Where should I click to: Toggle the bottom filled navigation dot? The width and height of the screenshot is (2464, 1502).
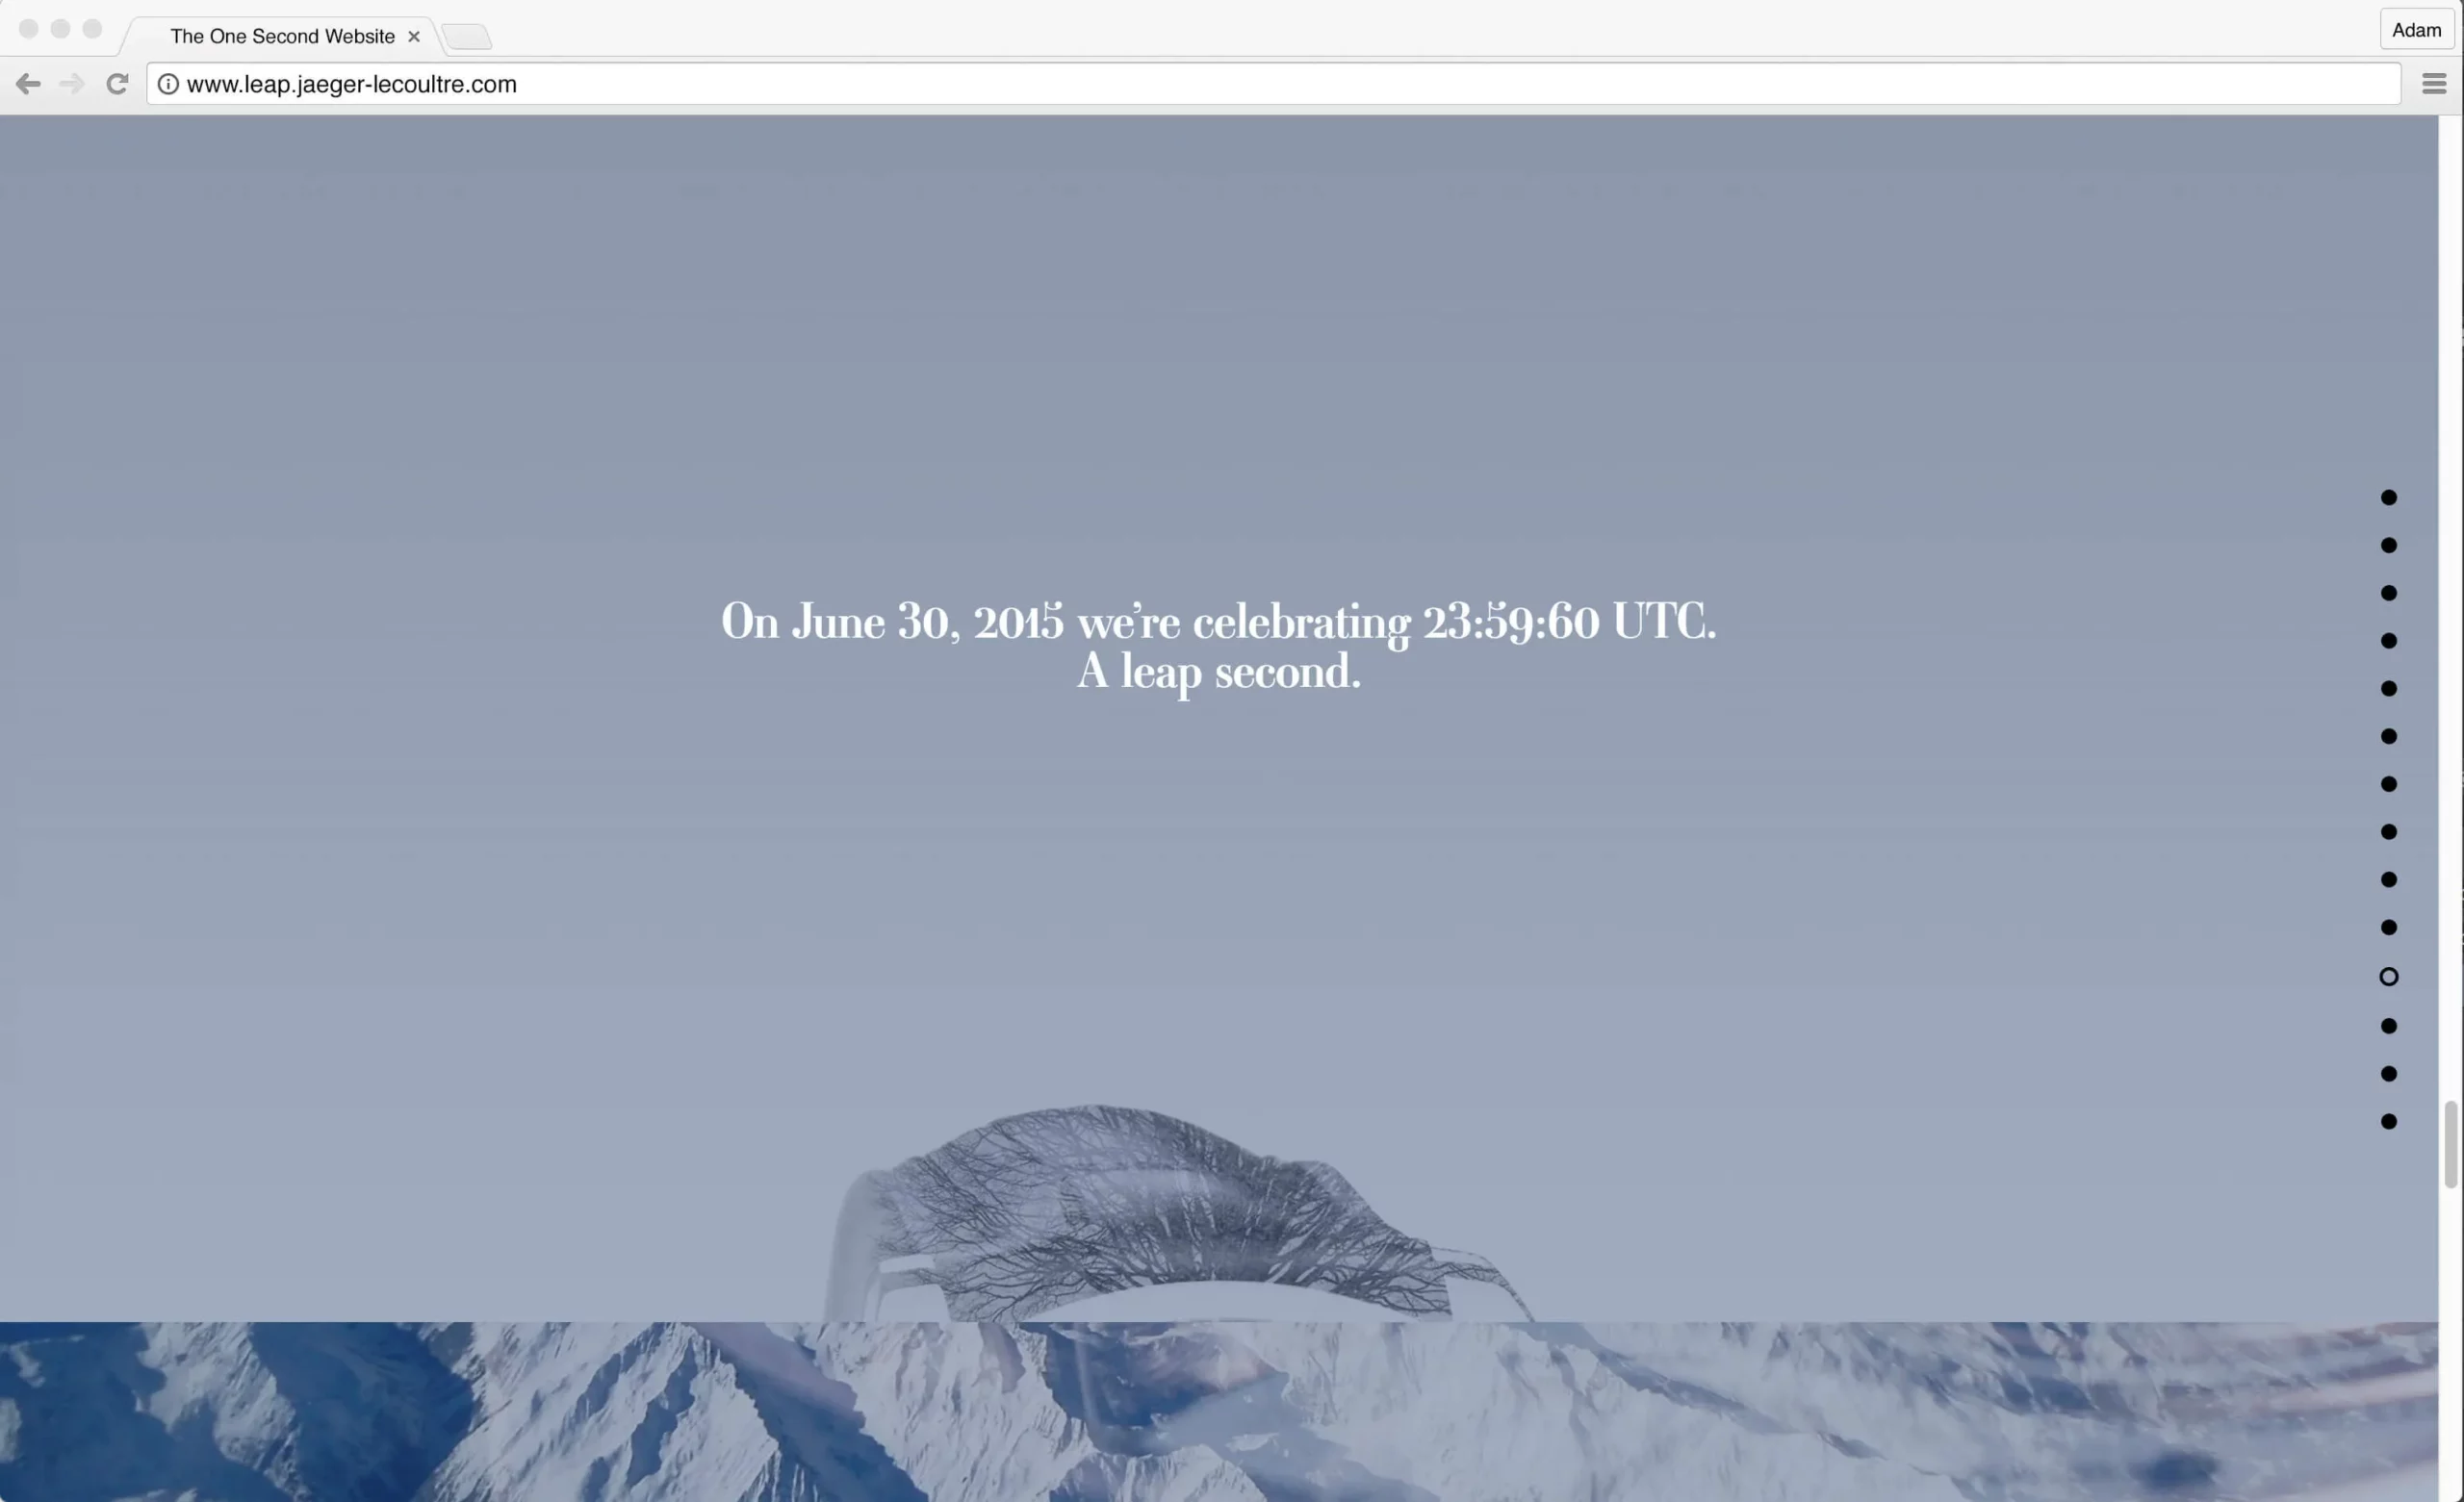pos(2387,1120)
